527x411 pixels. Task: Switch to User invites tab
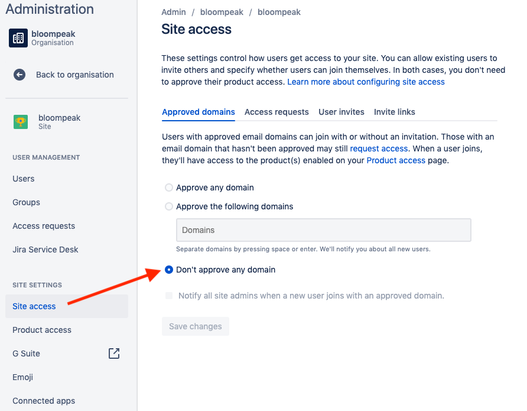tap(341, 112)
